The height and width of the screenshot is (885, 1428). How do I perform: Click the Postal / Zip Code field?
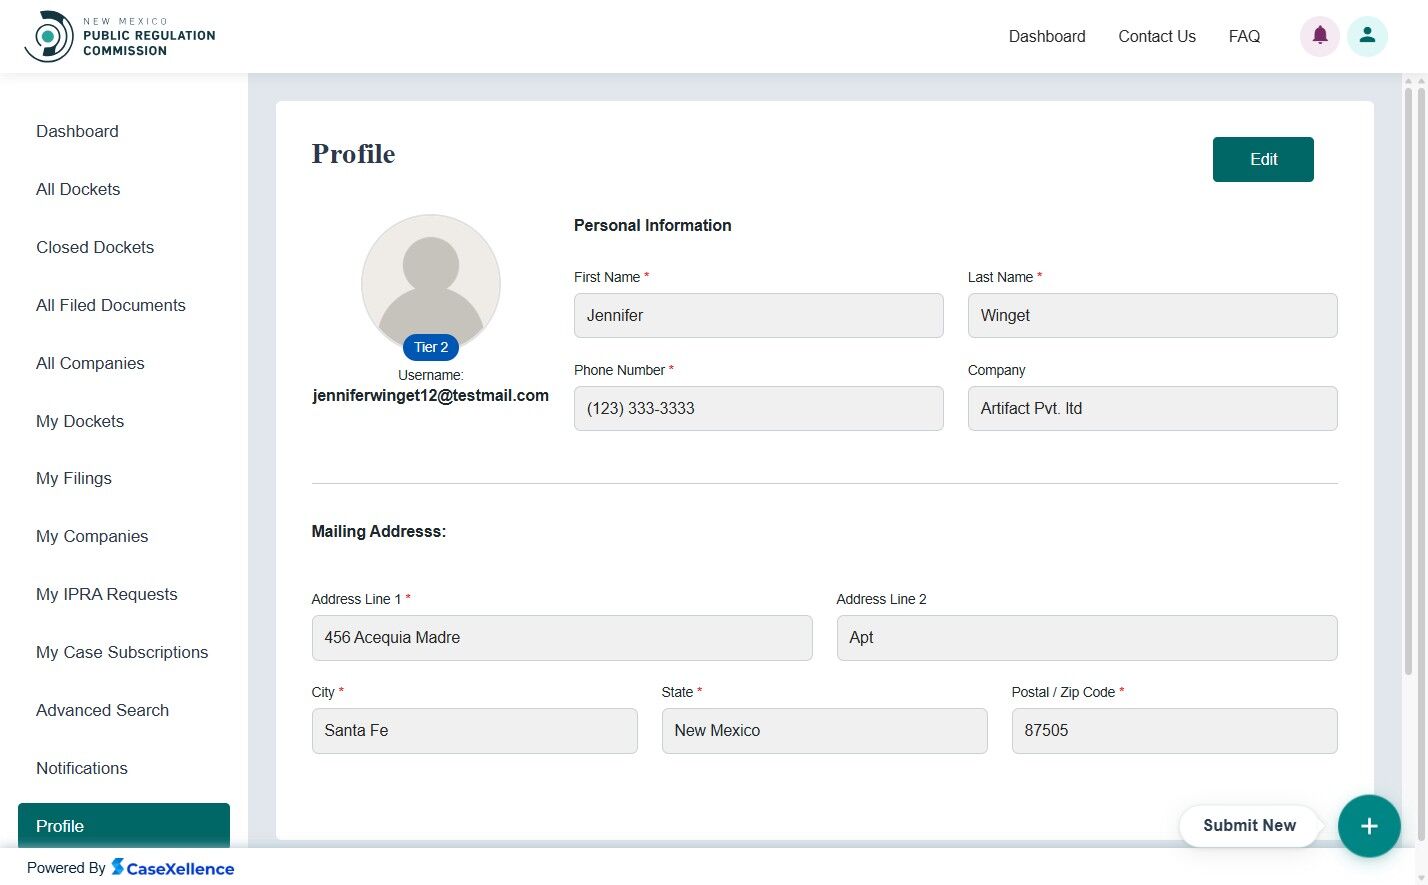(x=1174, y=730)
